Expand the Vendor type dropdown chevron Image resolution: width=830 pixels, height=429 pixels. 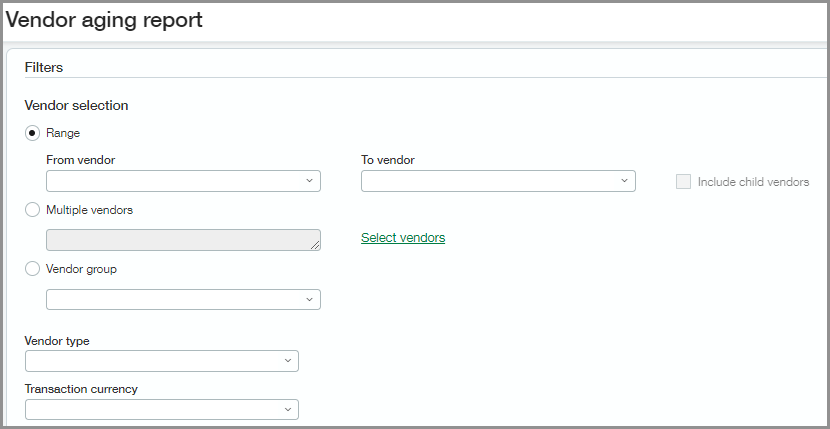click(x=287, y=361)
